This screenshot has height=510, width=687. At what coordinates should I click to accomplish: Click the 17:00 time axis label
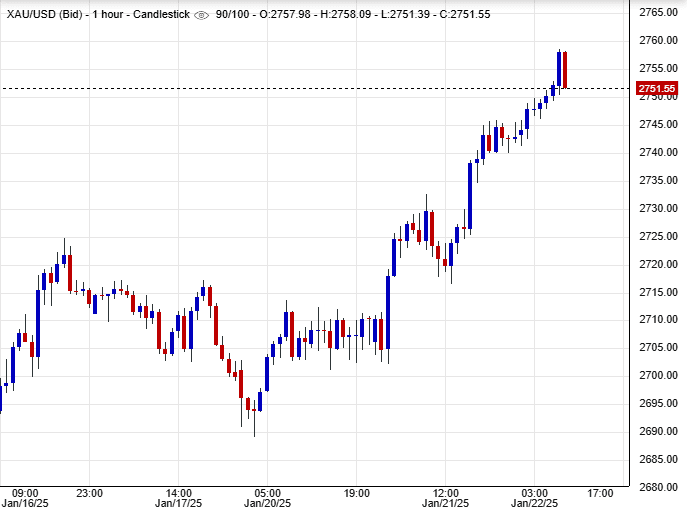pos(600,493)
